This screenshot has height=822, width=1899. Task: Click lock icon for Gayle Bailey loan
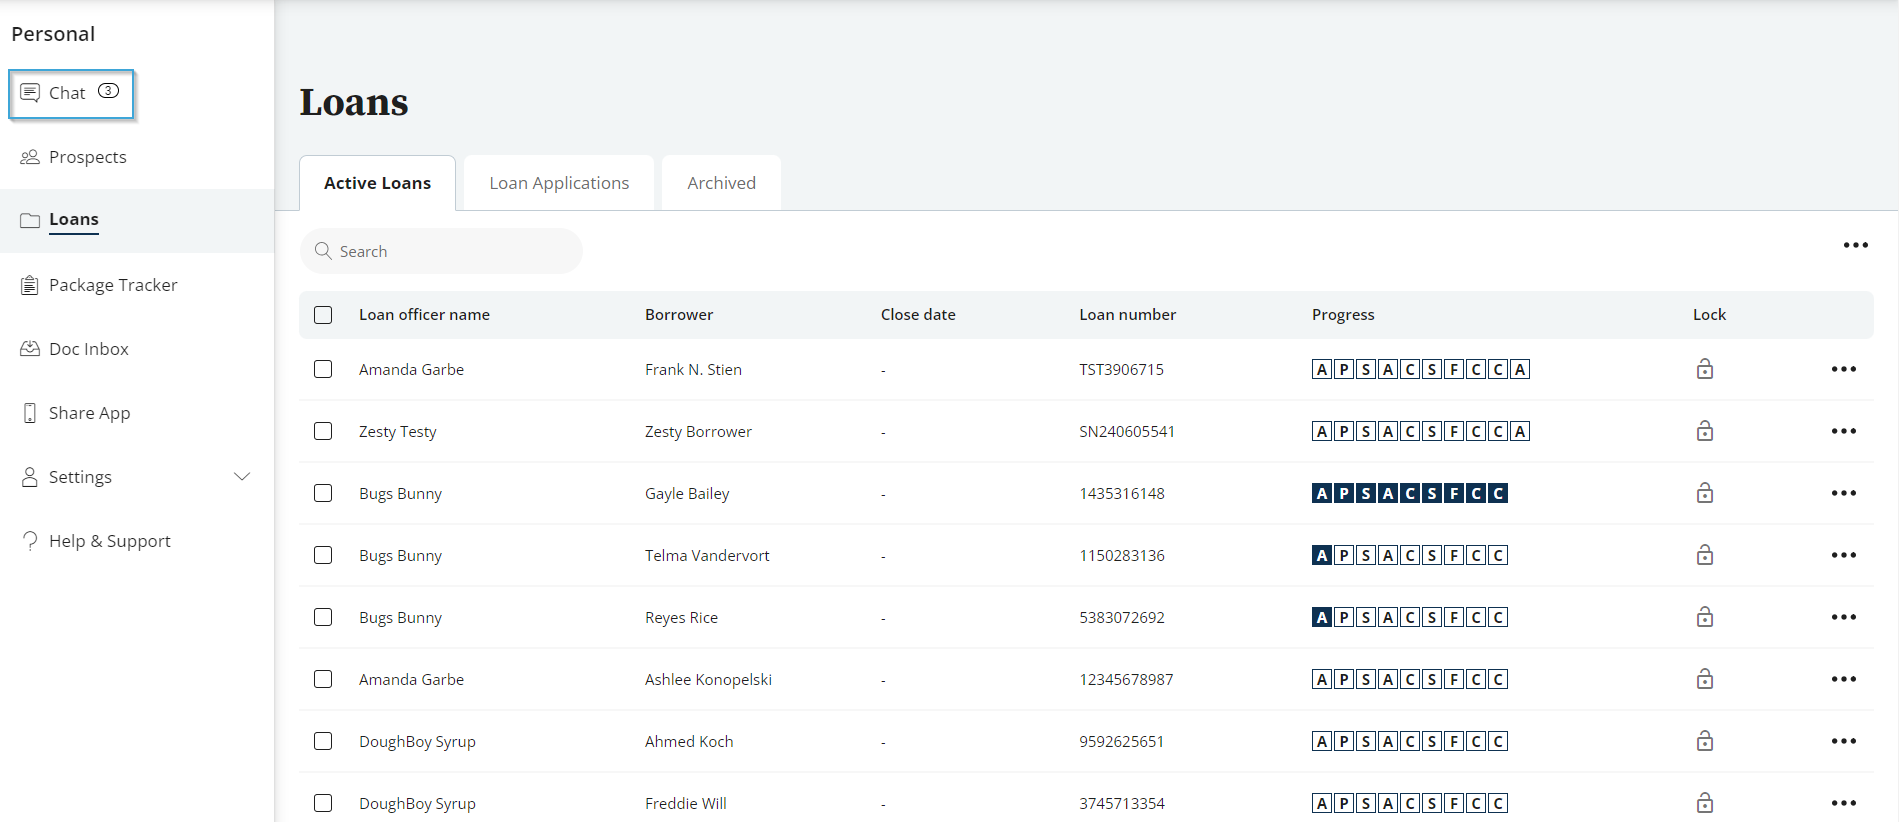pyautogui.click(x=1704, y=493)
